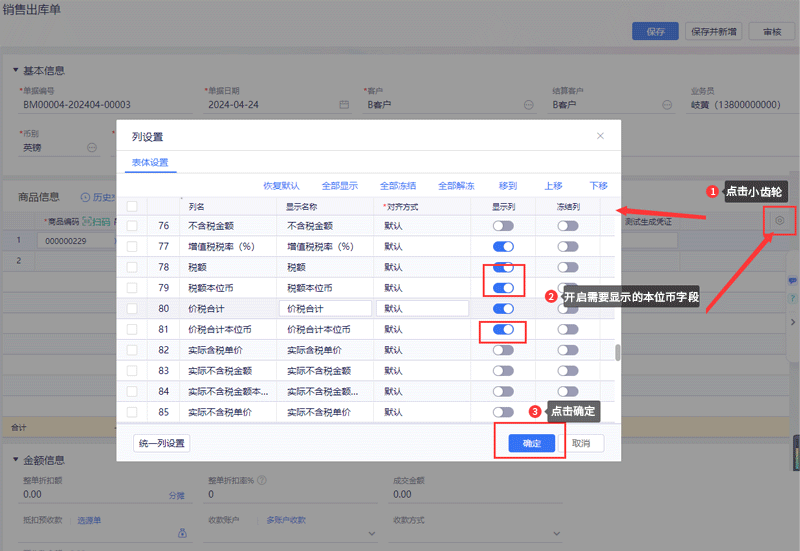Viewport: 800px width, 551px height.
Task: Click the 单据编号 field BM00004-202404-00003
Action: (106, 105)
